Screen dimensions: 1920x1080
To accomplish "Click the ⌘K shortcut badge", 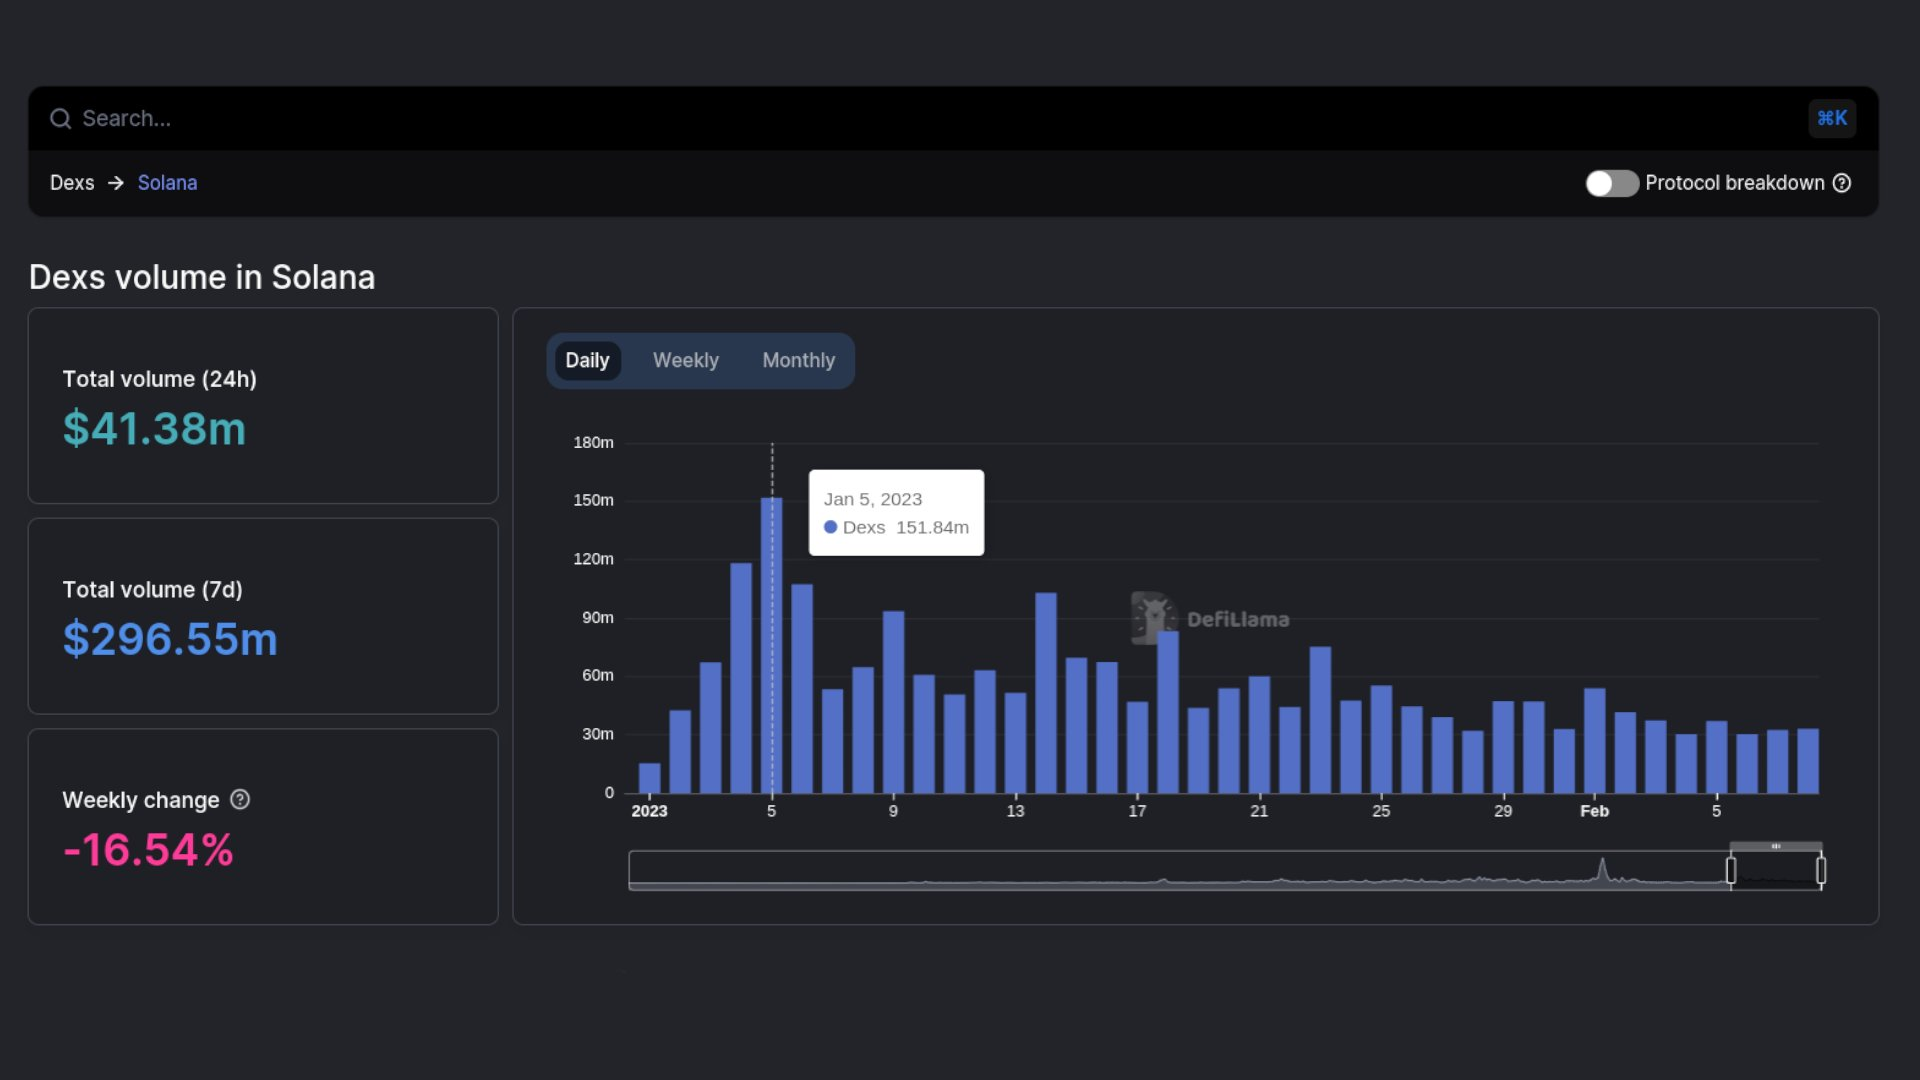I will coord(1831,118).
